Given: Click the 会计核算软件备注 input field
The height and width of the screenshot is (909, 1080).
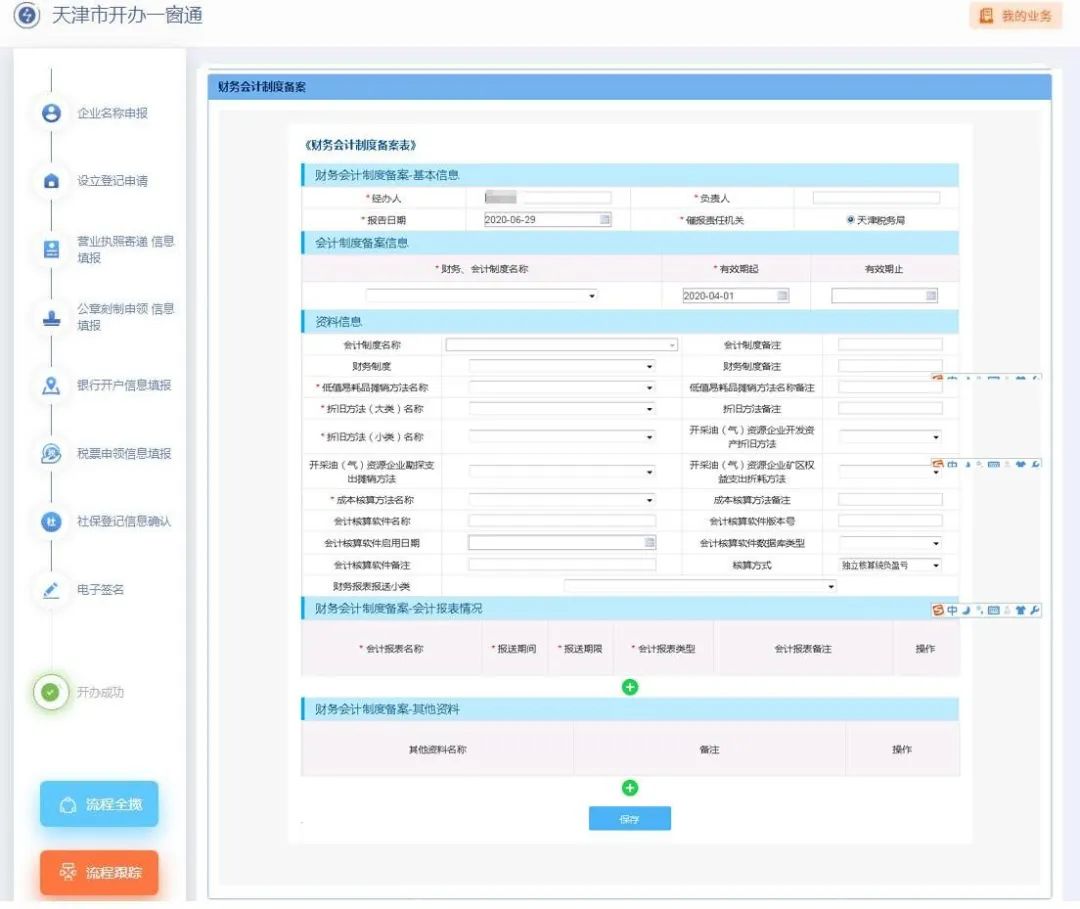Looking at the screenshot, I should 561,565.
